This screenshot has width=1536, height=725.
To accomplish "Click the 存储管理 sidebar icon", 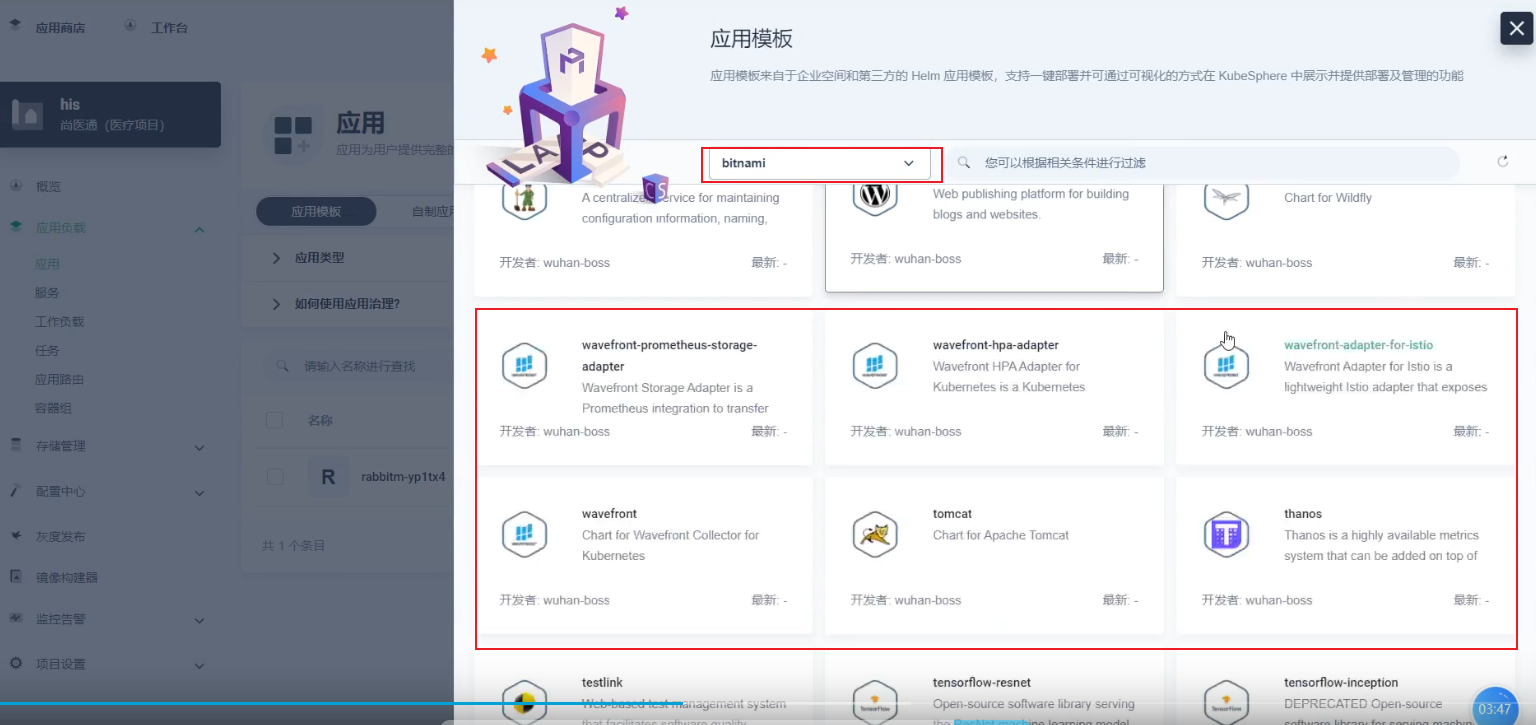I will pyautogui.click(x=16, y=446).
